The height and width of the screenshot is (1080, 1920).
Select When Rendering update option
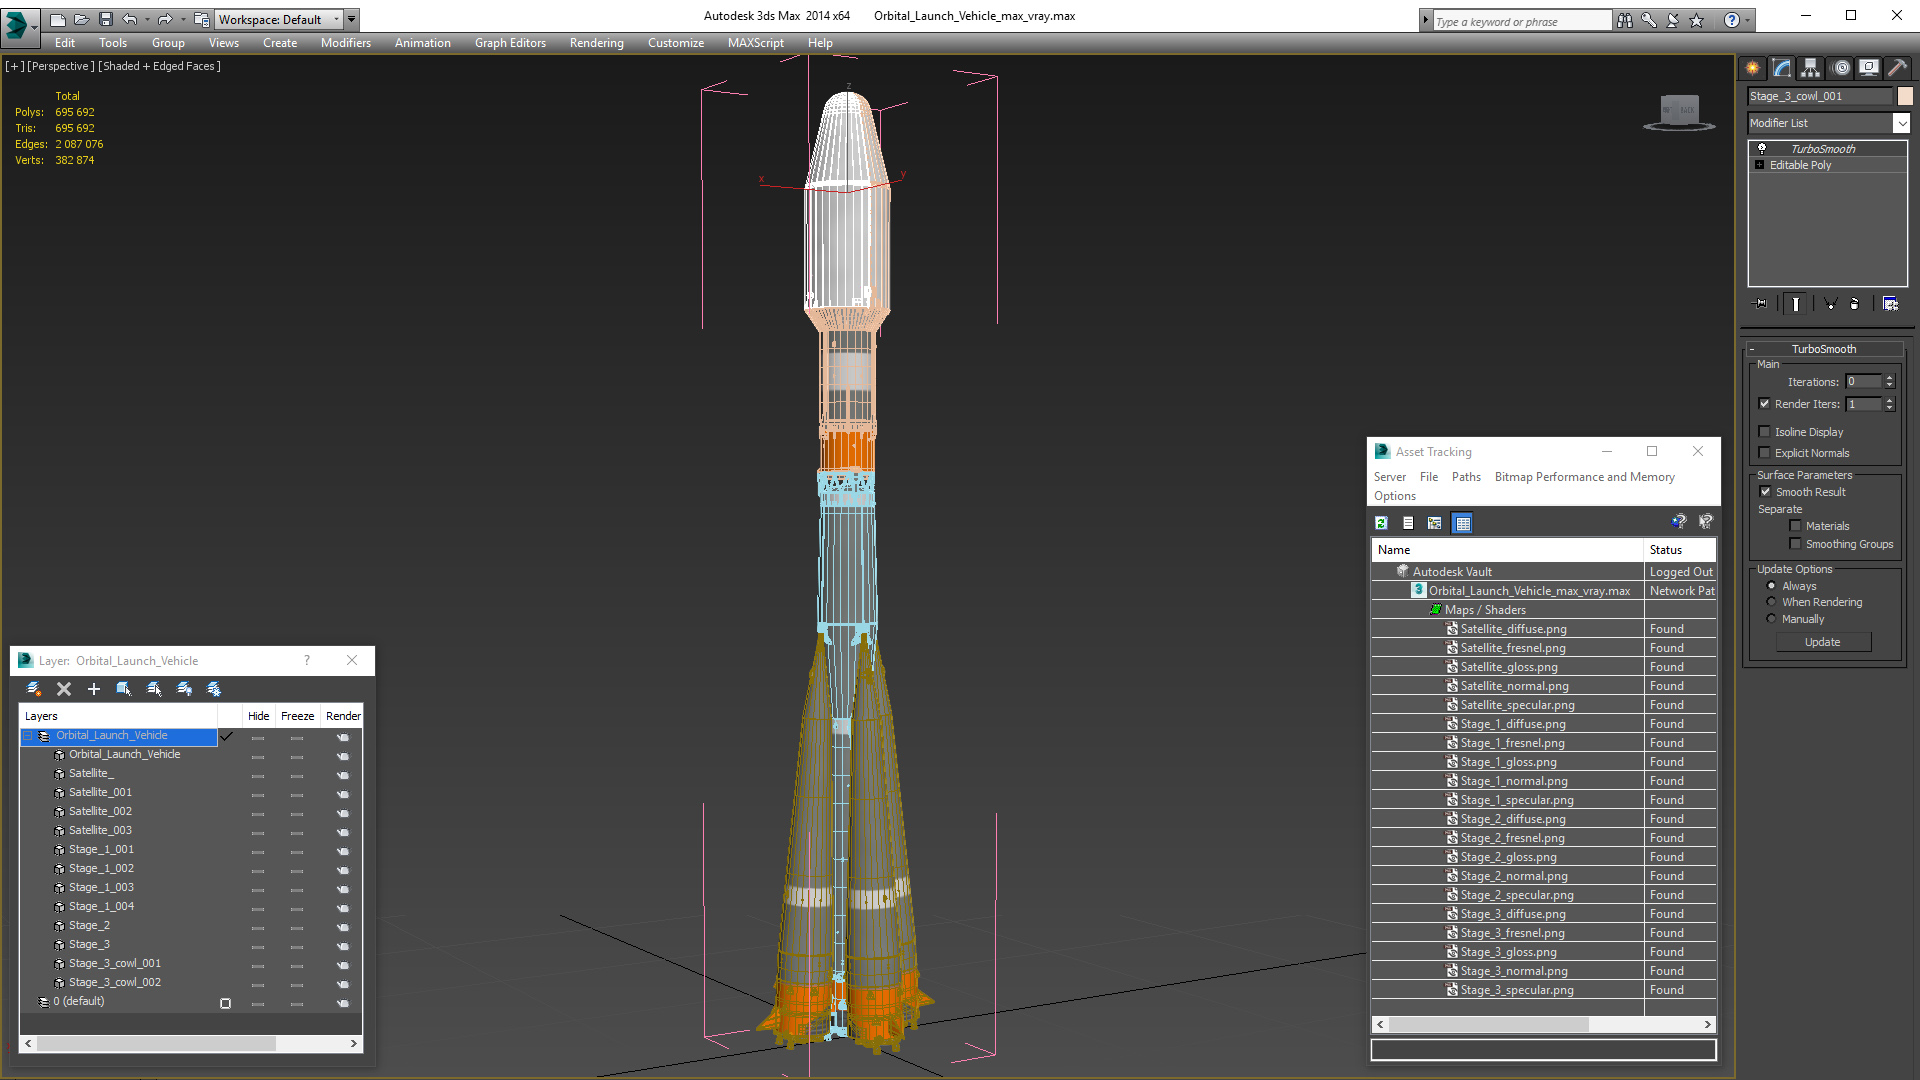click(x=1771, y=602)
